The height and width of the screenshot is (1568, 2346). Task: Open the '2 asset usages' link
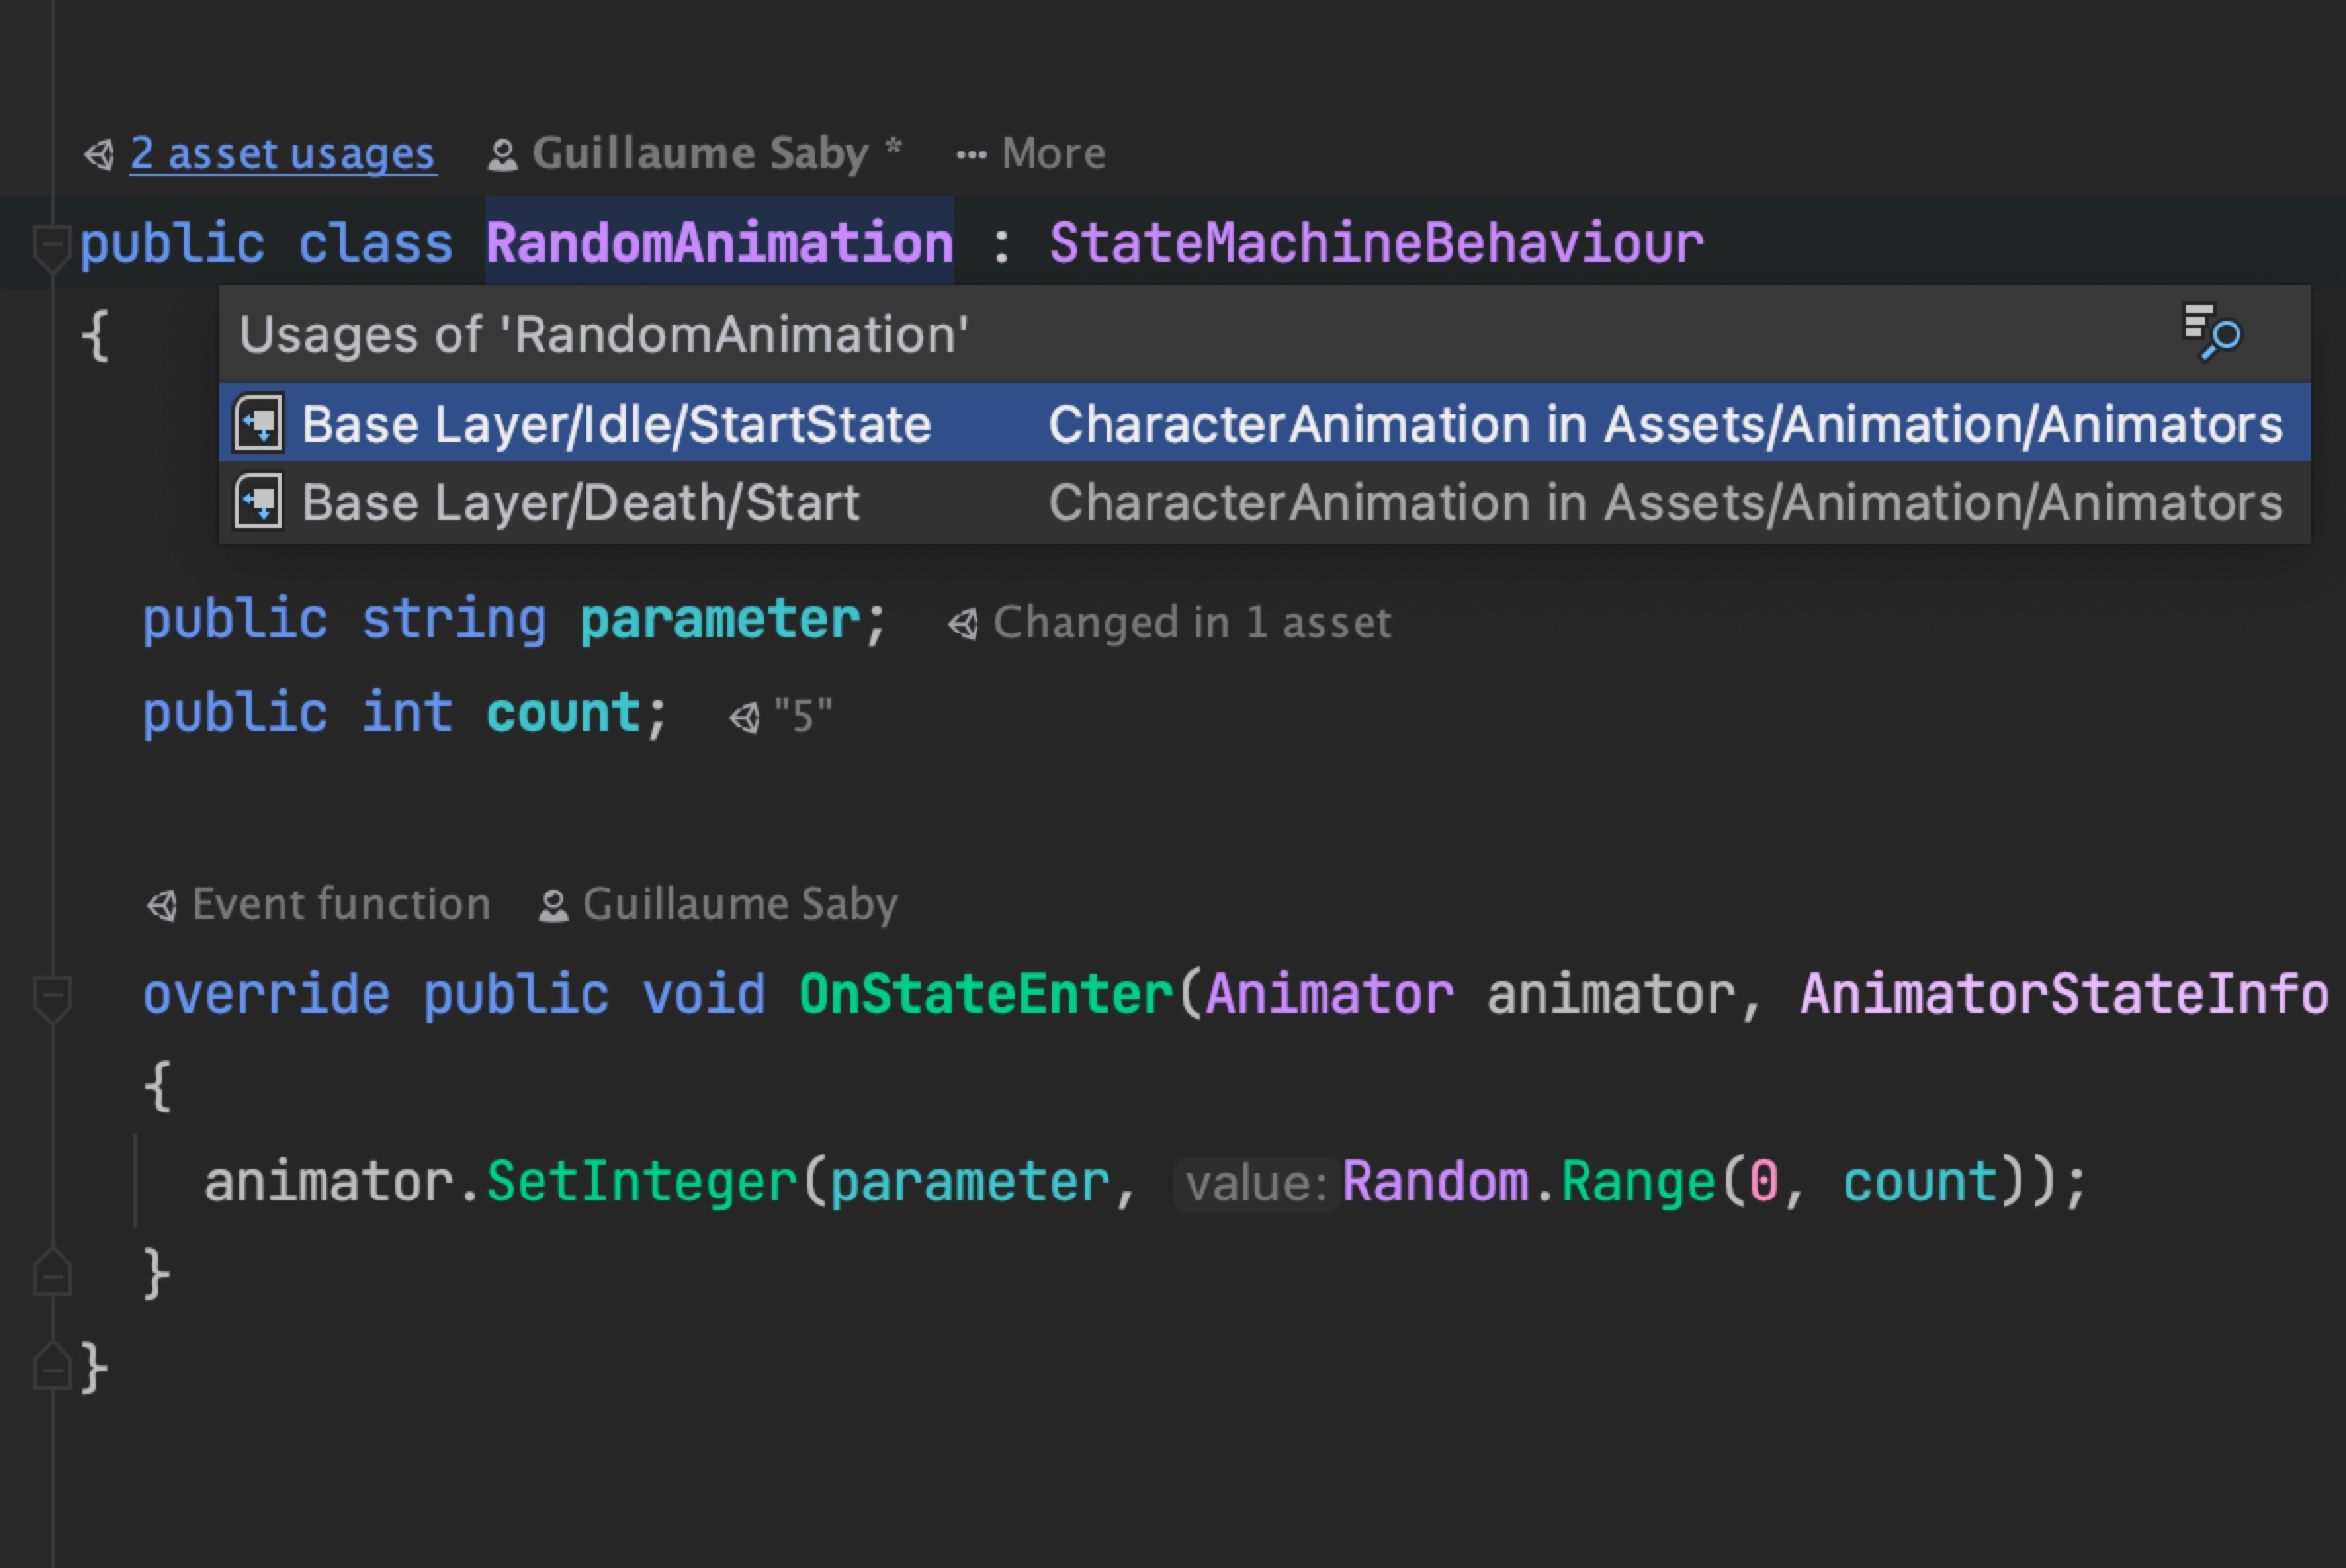coord(283,154)
